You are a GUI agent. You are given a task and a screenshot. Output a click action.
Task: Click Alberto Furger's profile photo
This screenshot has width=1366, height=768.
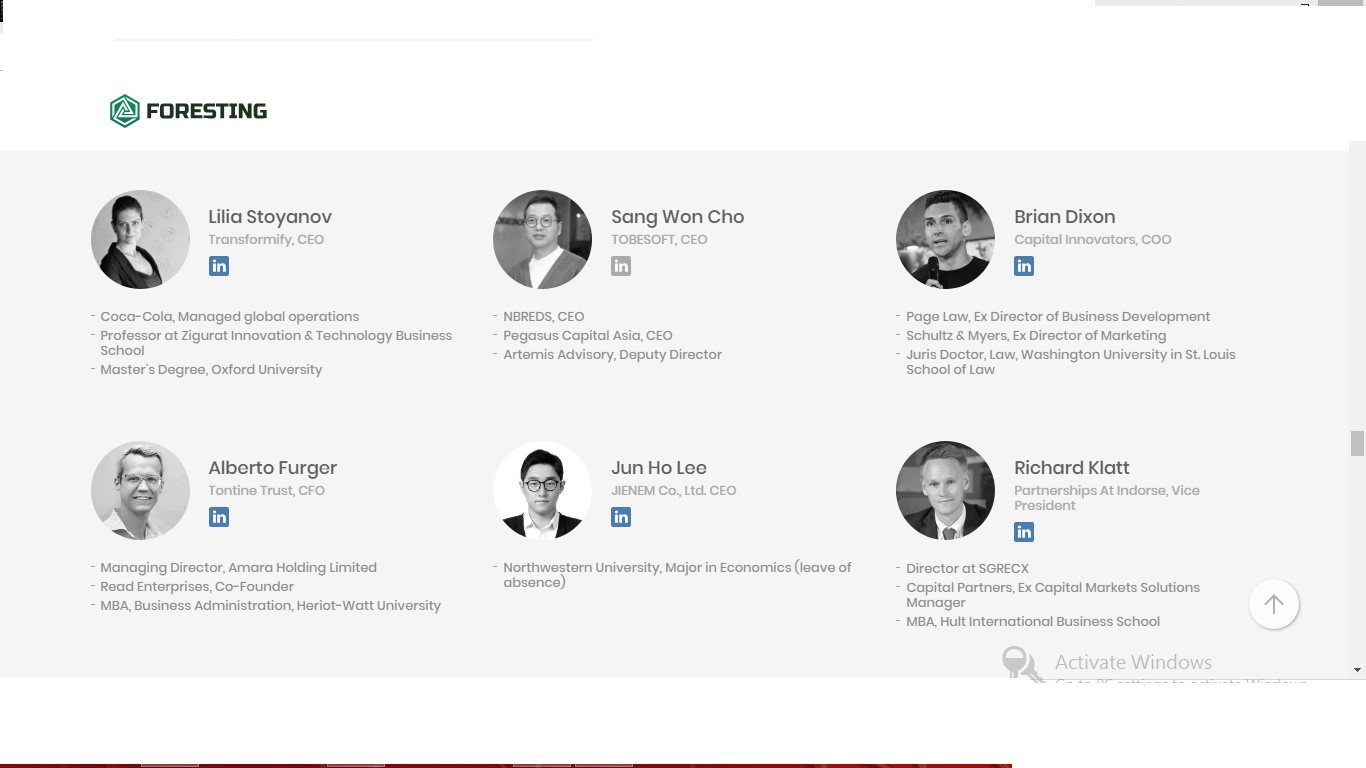pos(140,491)
